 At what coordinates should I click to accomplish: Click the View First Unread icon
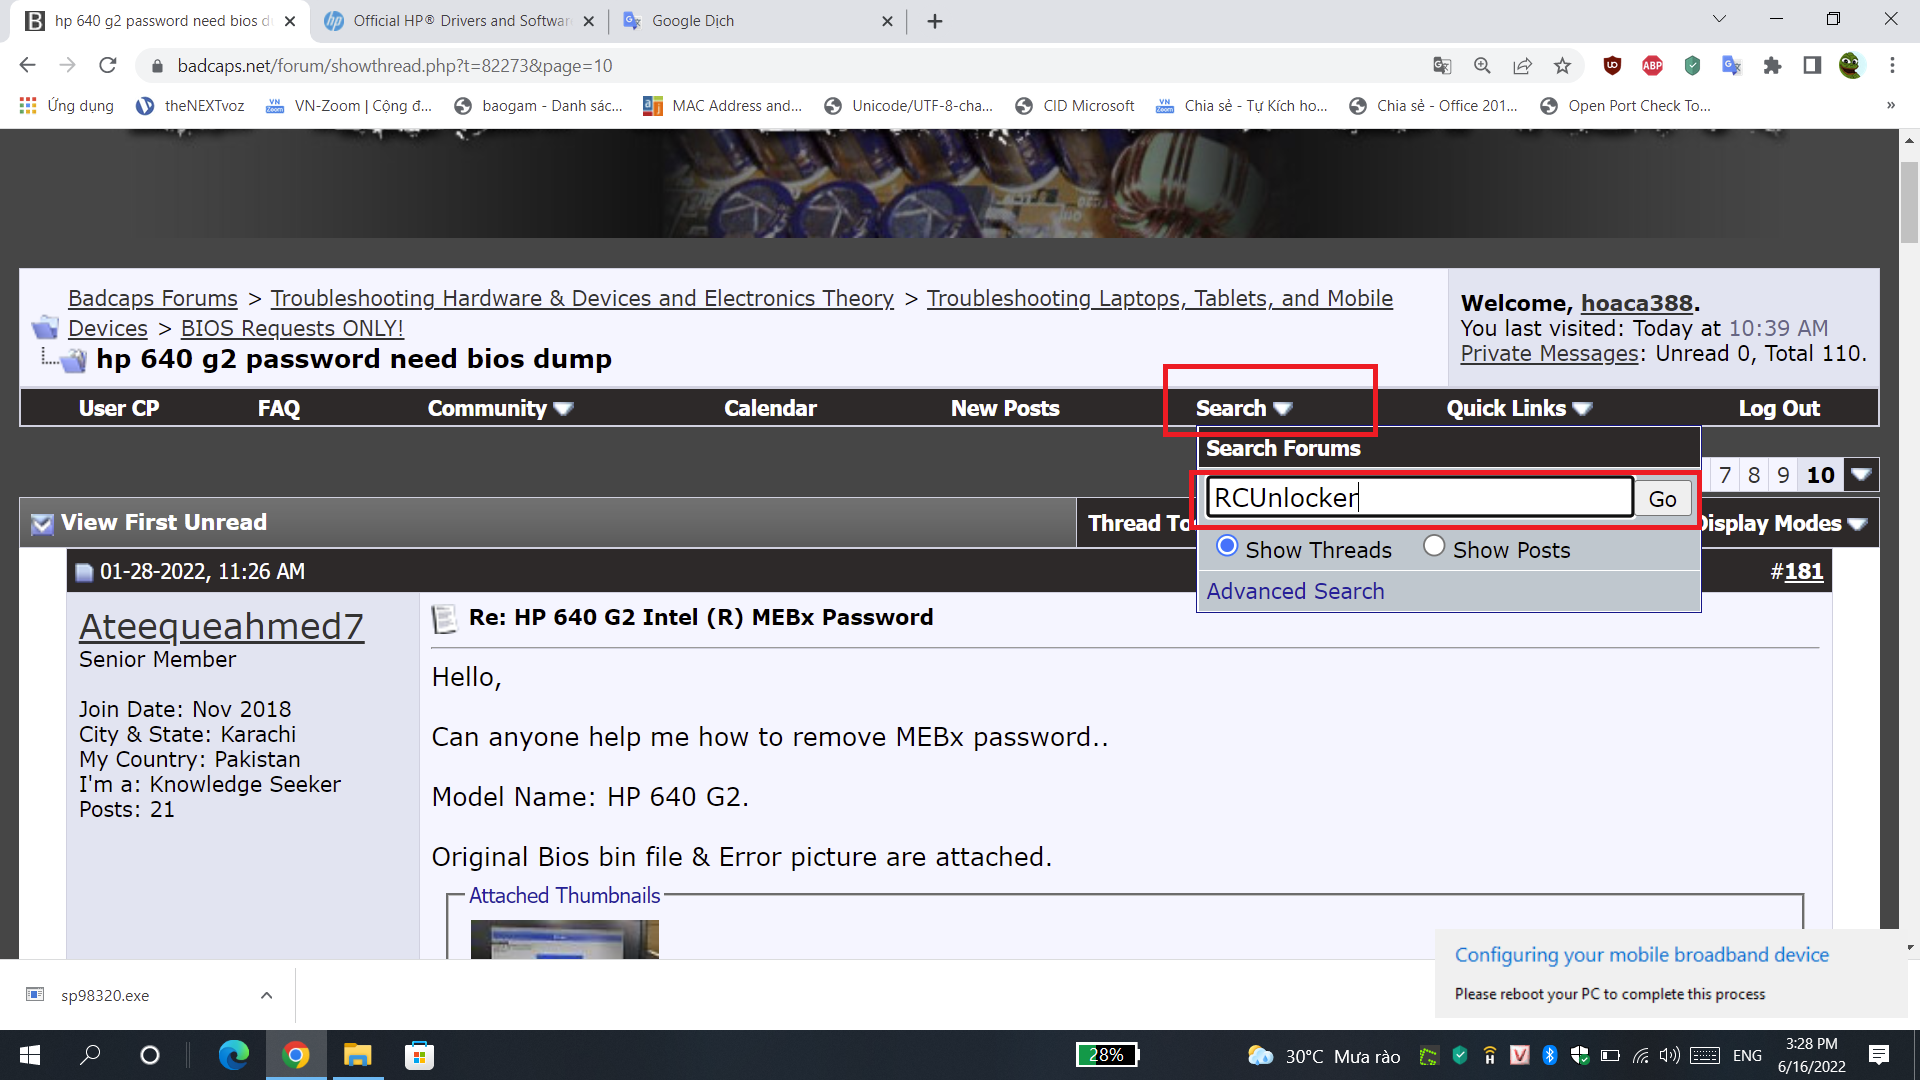coord(42,524)
